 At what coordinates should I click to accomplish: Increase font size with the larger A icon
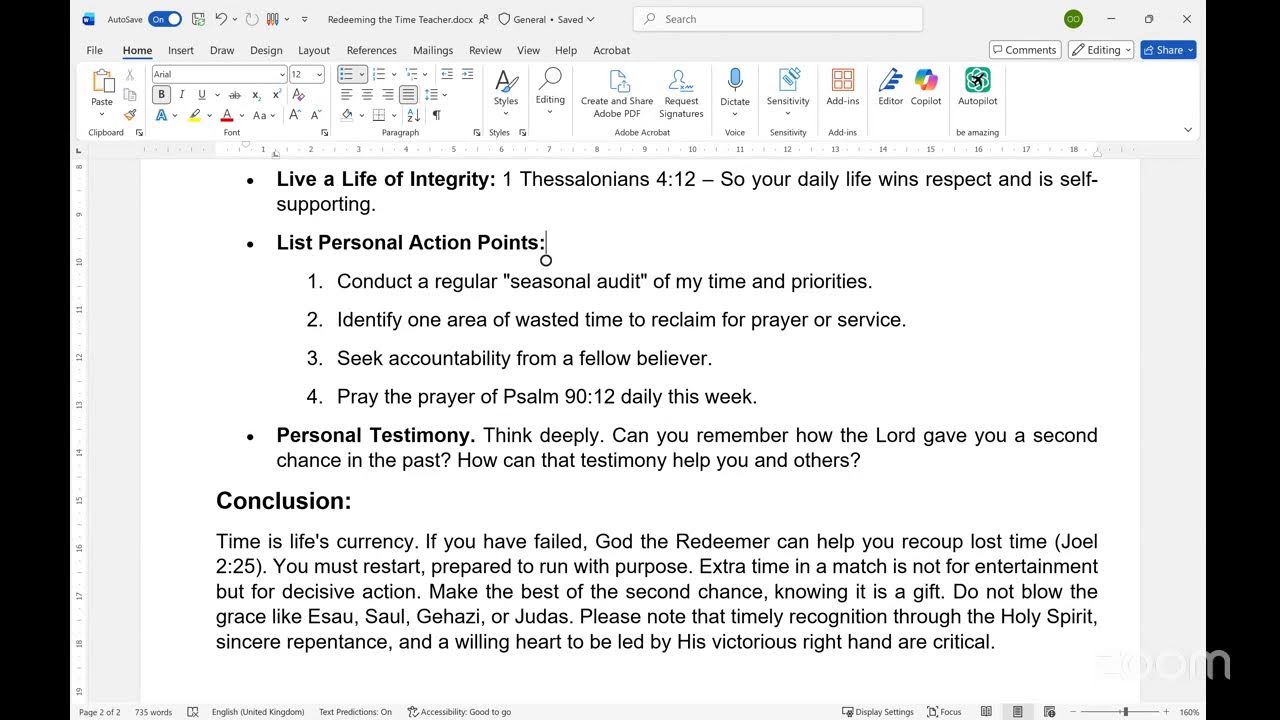click(294, 115)
